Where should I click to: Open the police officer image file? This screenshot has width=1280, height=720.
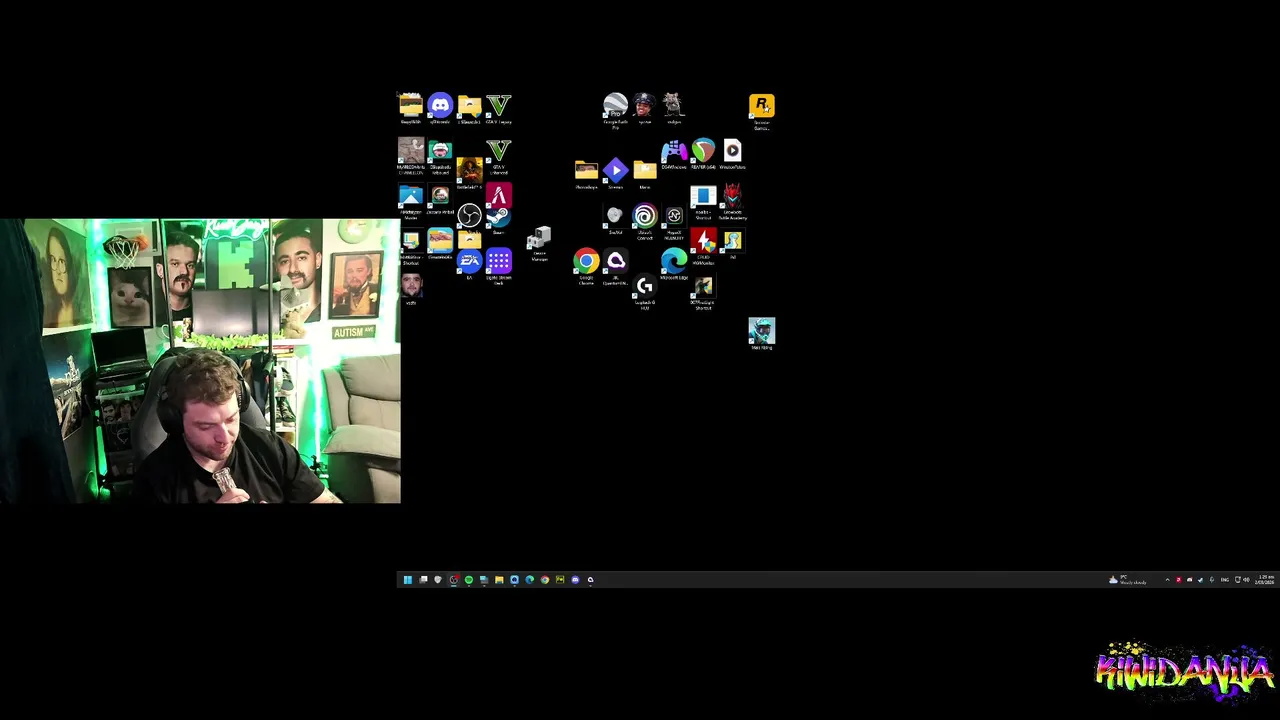[644, 105]
